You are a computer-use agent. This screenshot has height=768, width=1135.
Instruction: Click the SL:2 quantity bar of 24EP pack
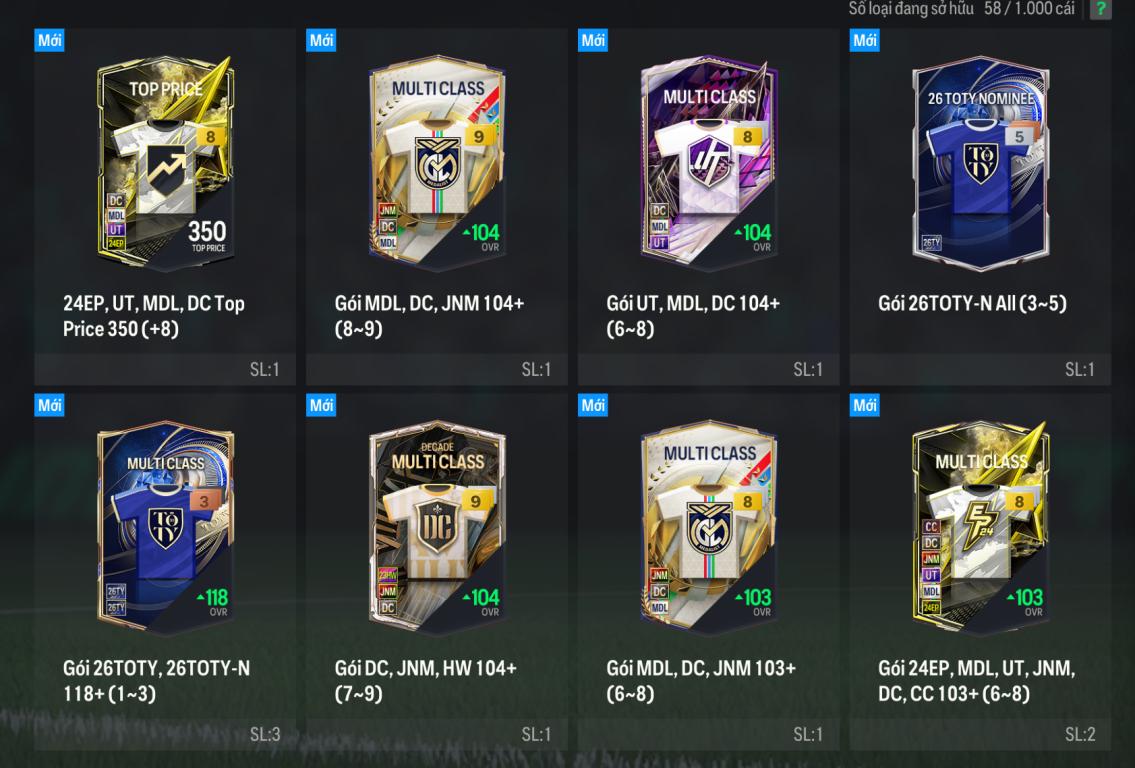coord(980,734)
